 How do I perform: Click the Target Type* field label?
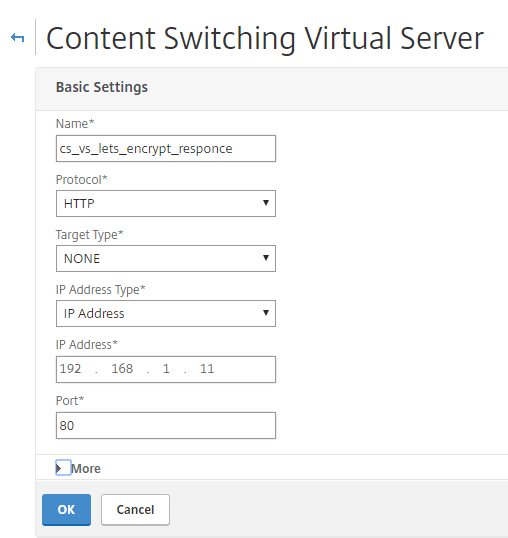click(90, 235)
